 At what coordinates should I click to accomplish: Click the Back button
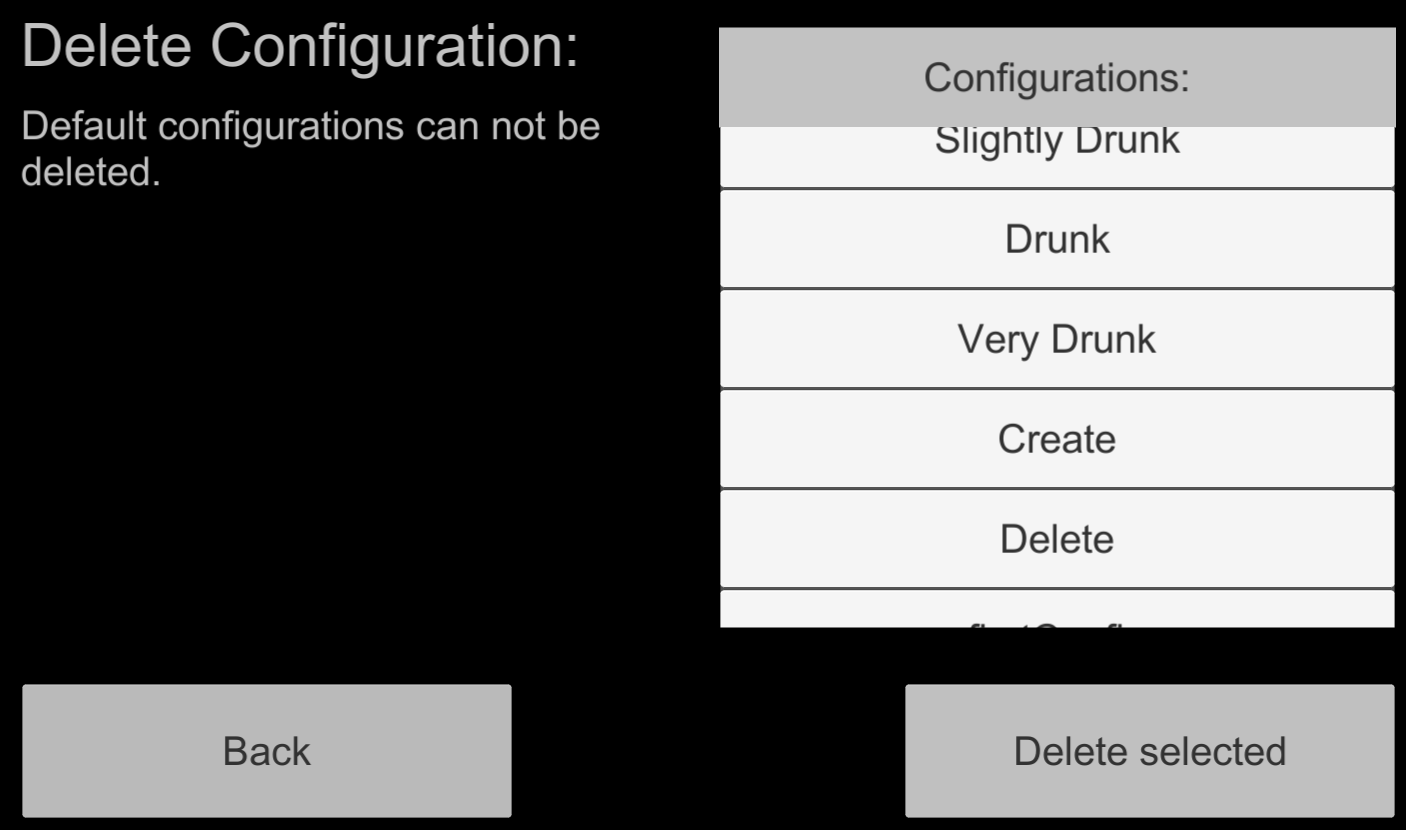pos(267,751)
